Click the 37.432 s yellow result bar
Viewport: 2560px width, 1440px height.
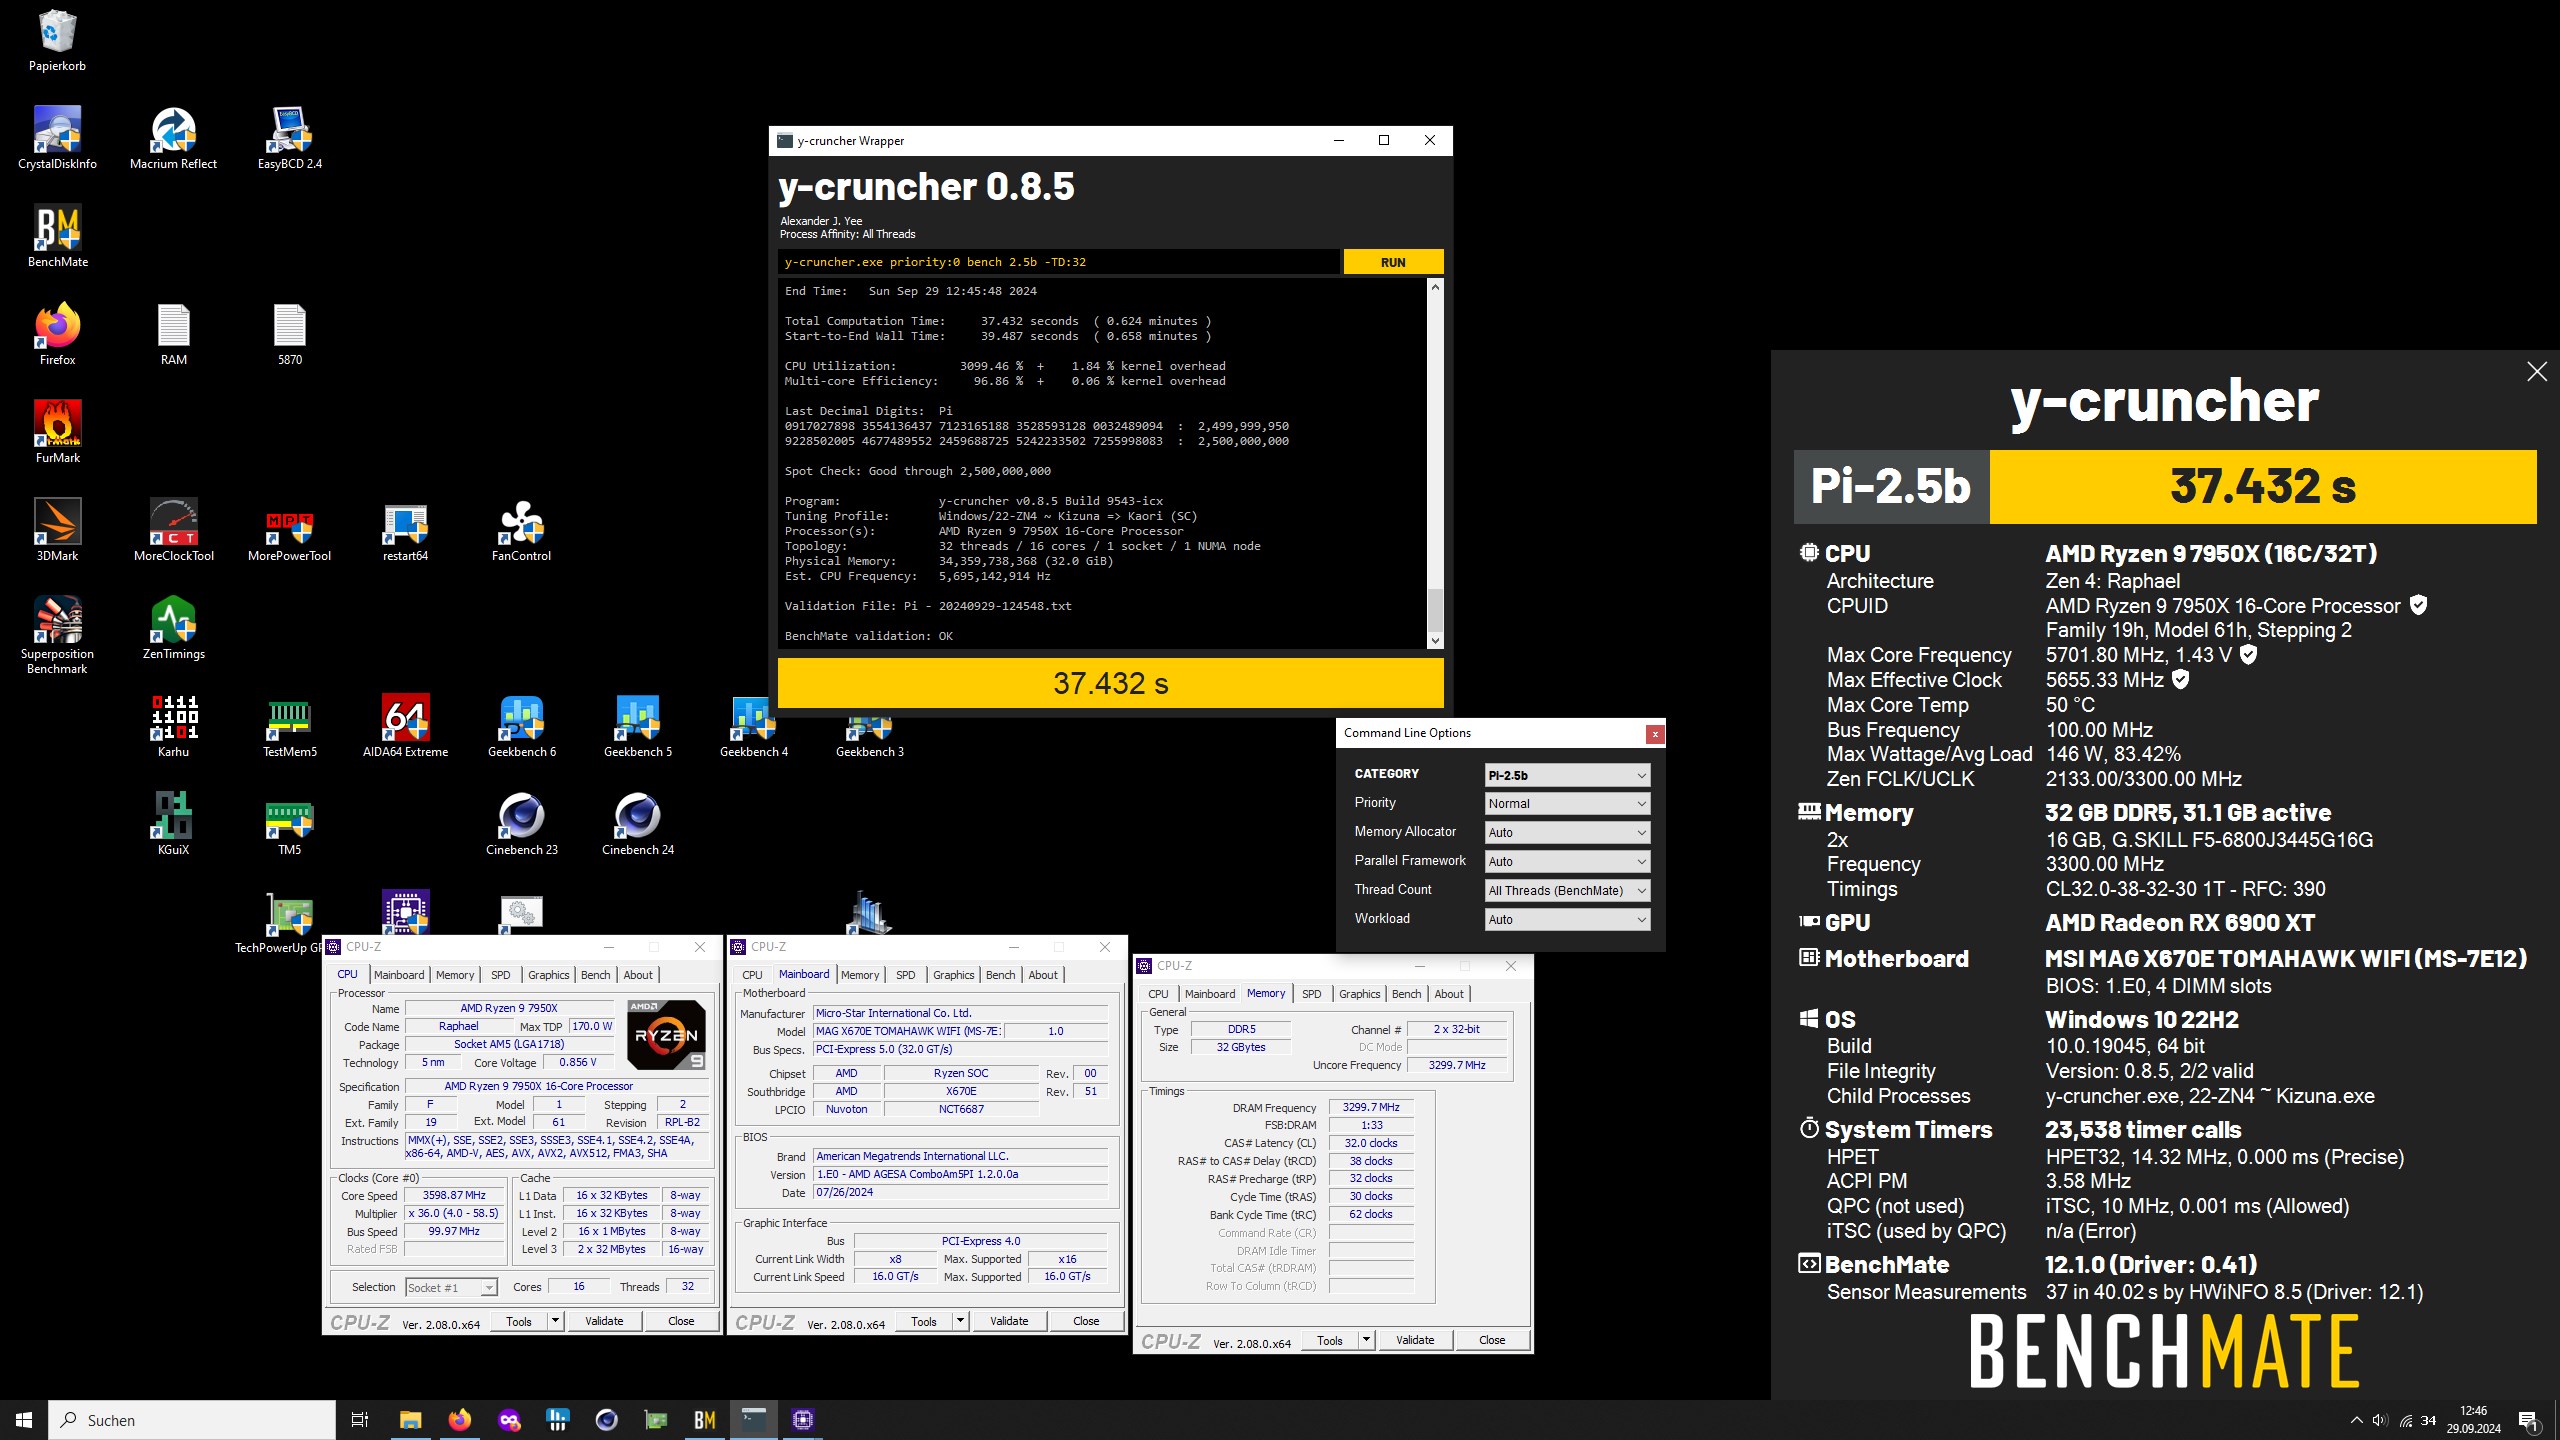pos(1110,683)
